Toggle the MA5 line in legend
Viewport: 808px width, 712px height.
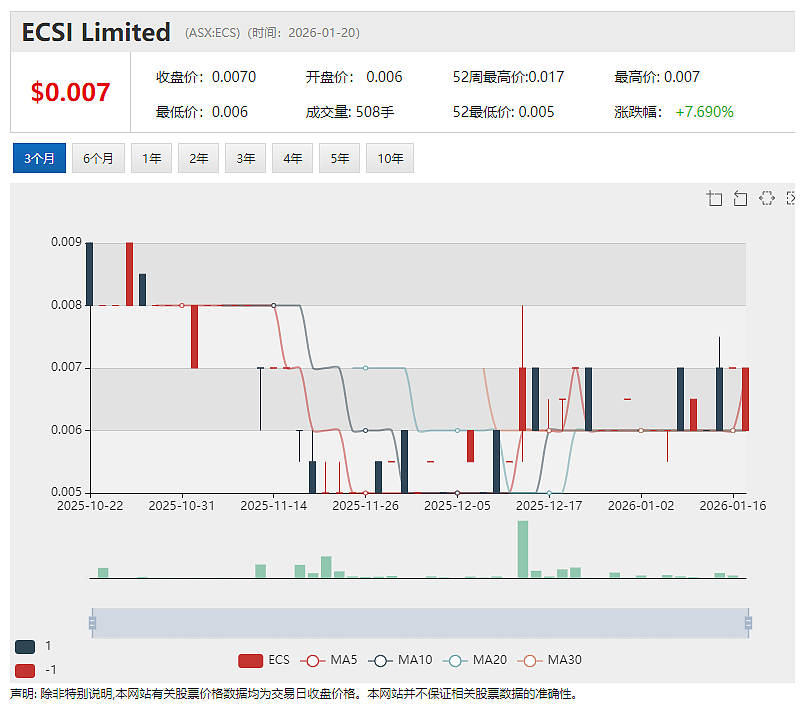pos(328,660)
